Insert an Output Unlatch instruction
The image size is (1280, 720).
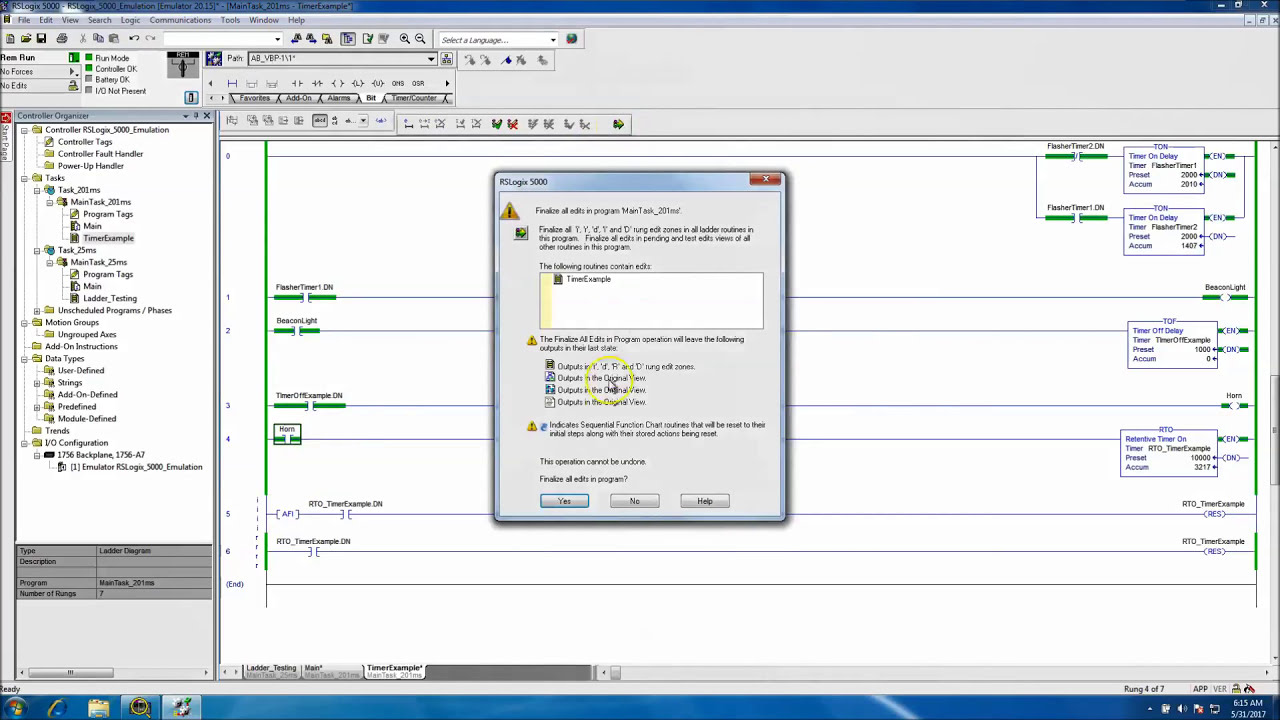click(377, 83)
